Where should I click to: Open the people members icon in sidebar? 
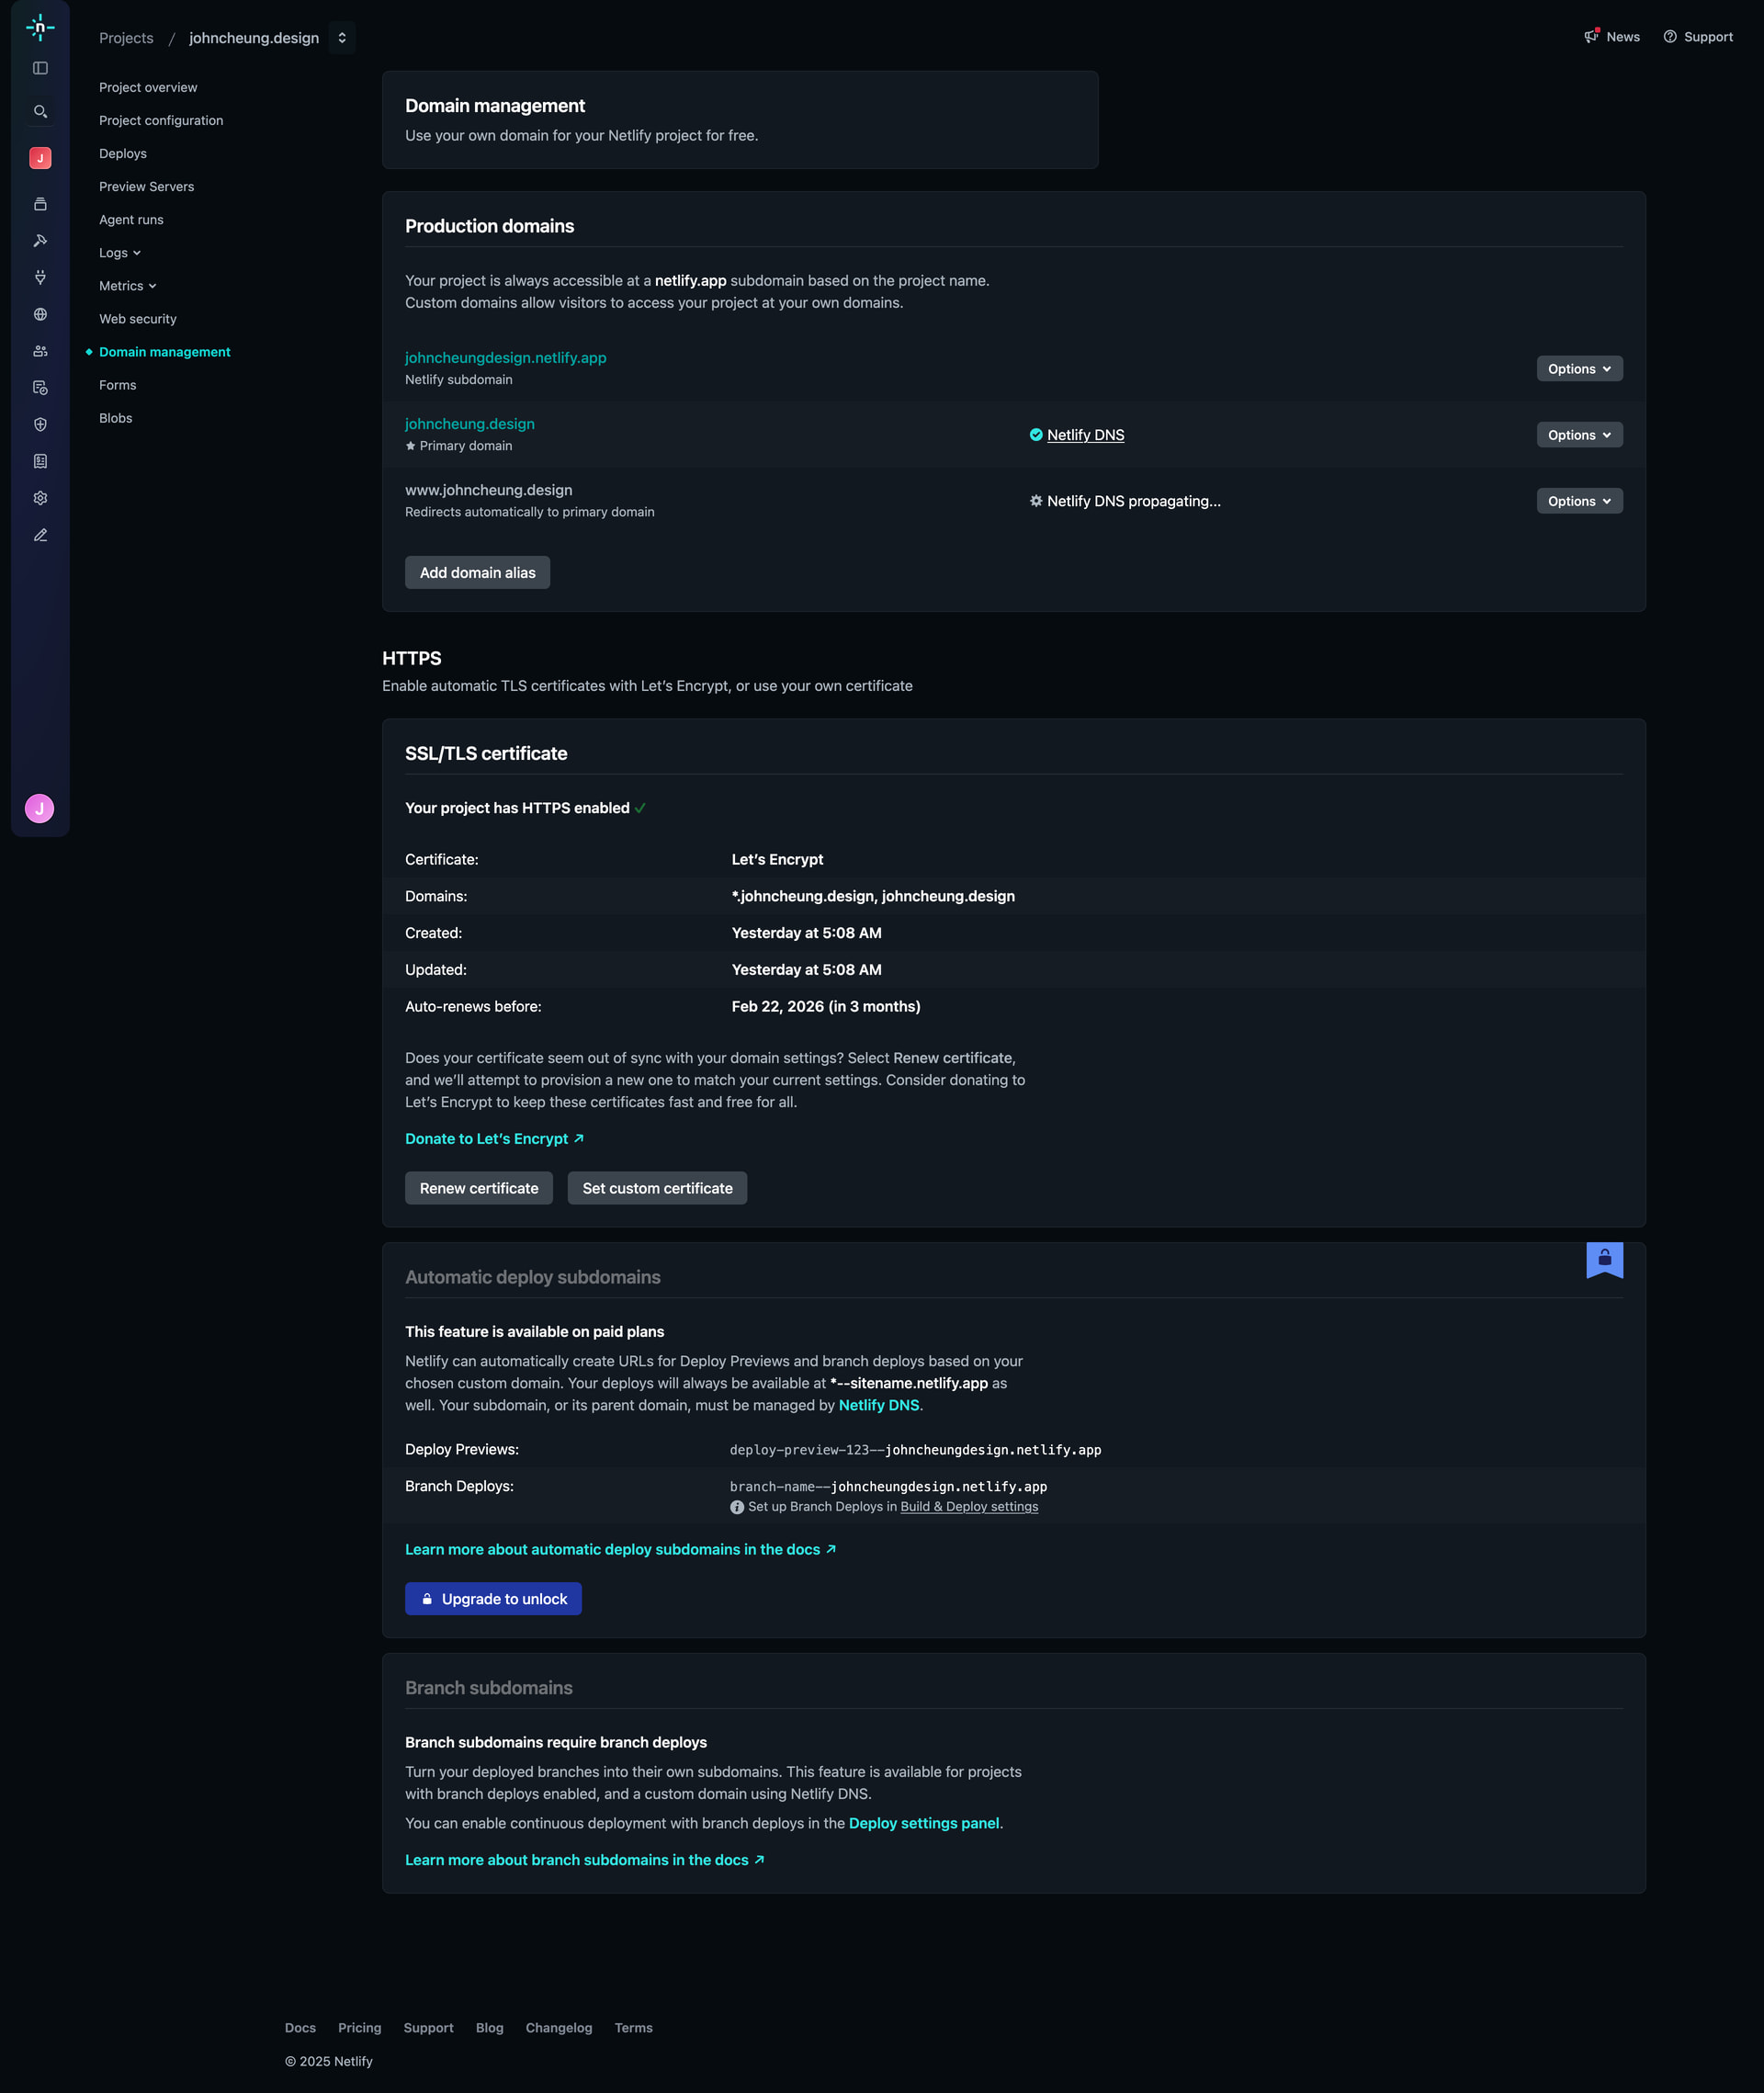tap(40, 351)
